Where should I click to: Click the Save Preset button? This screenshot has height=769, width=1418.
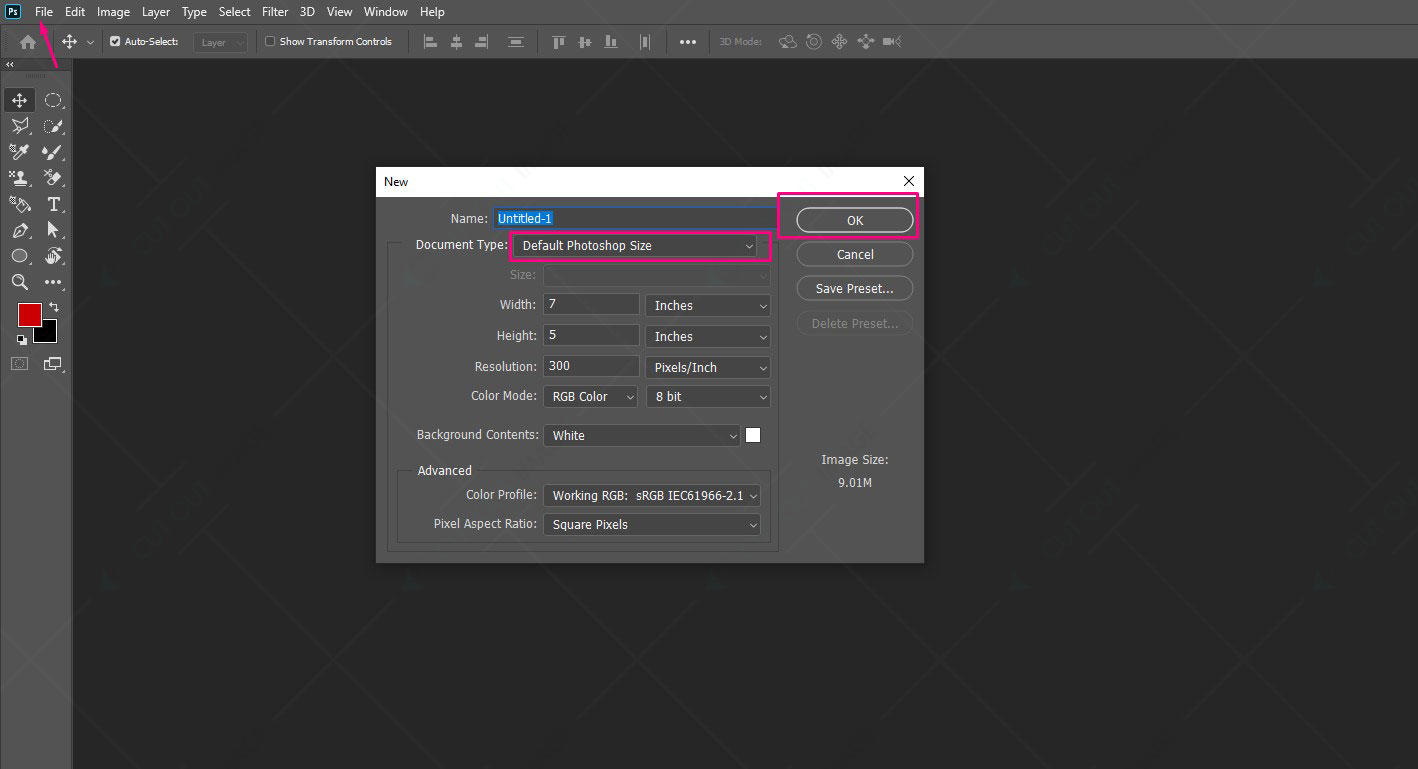(x=855, y=288)
